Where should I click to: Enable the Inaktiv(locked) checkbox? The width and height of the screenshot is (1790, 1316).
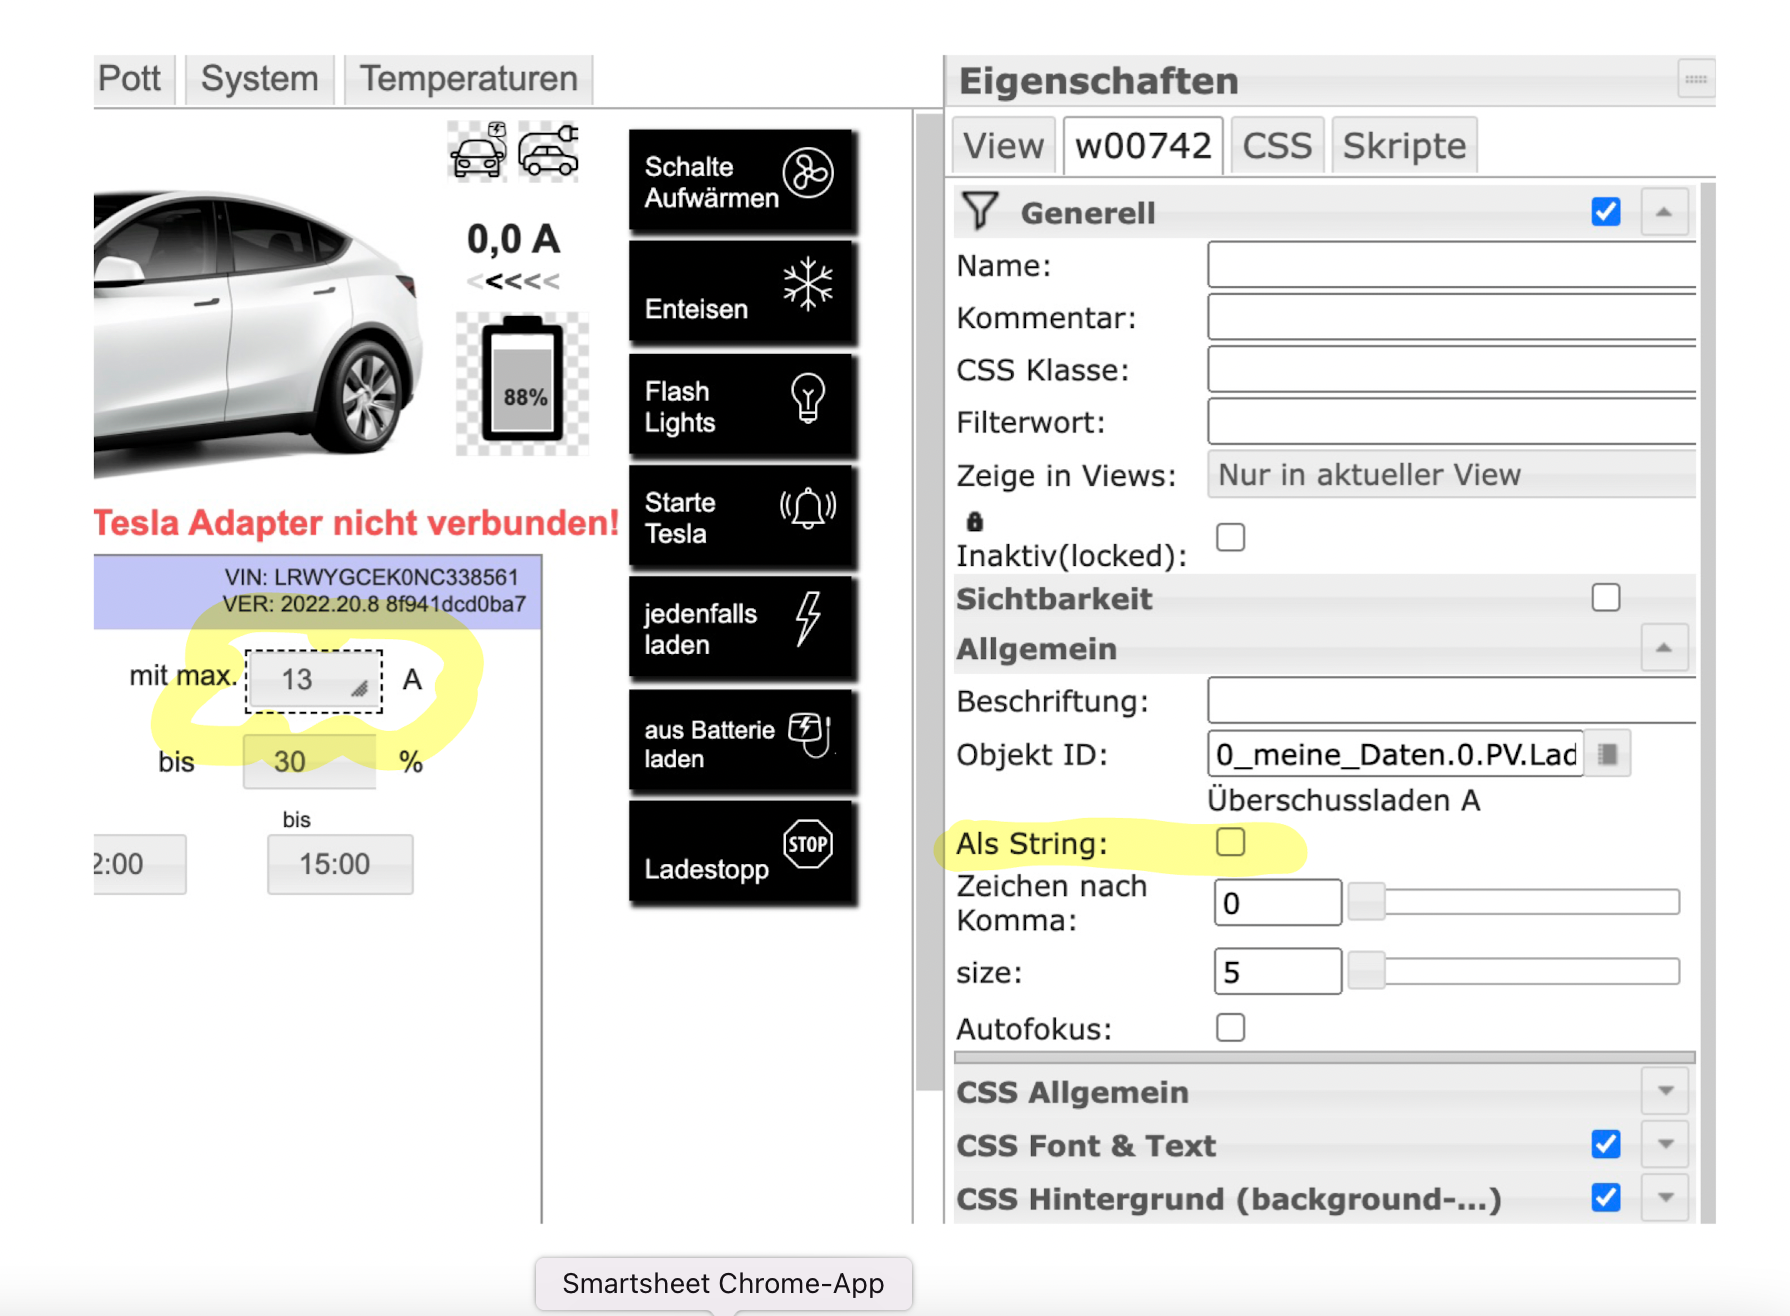coord(1231,537)
